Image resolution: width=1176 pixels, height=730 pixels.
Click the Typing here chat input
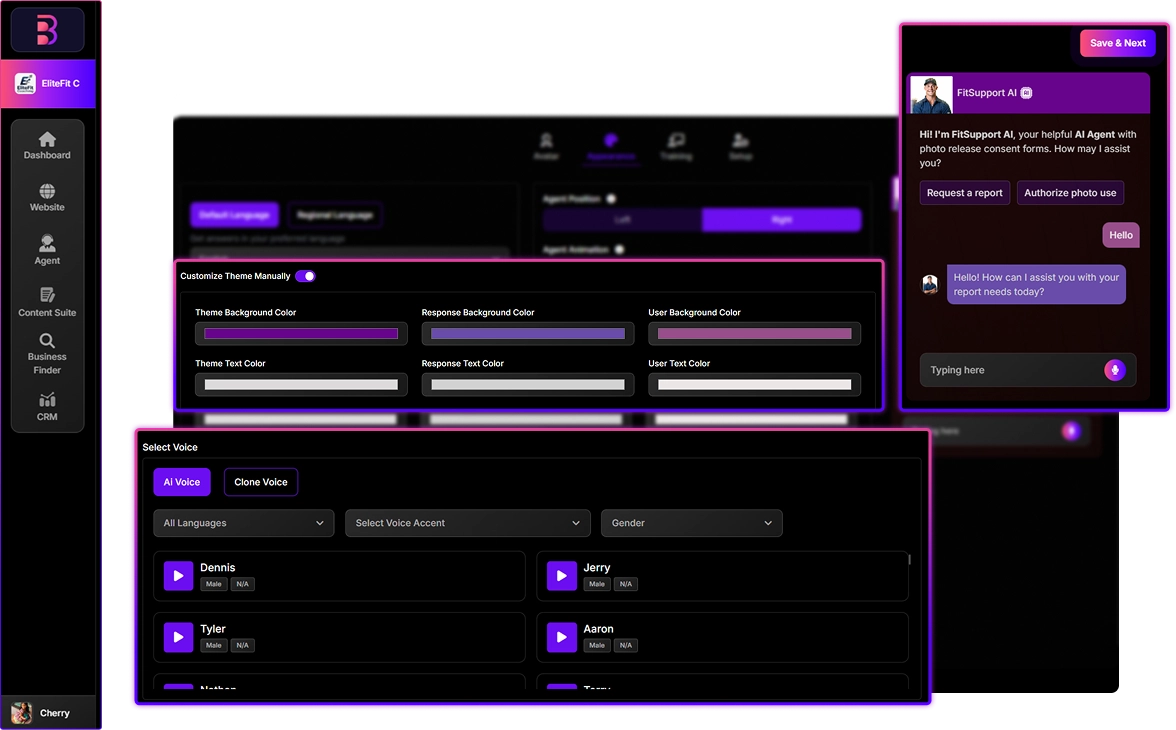pos(1010,370)
